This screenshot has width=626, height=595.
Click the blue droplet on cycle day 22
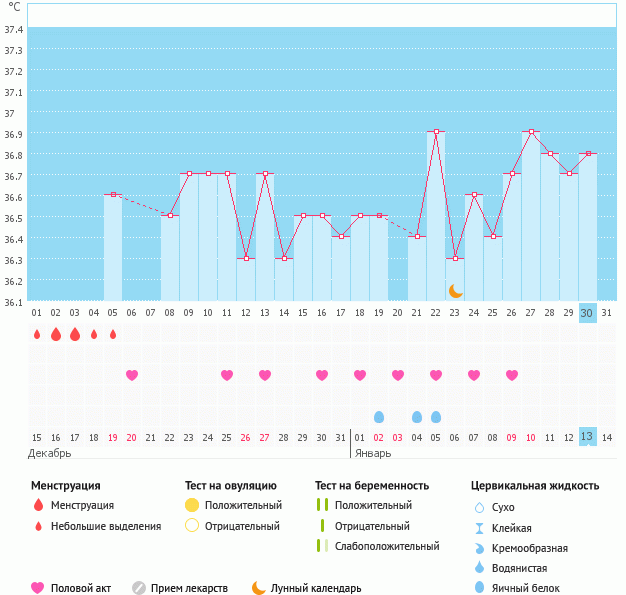click(x=436, y=416)
